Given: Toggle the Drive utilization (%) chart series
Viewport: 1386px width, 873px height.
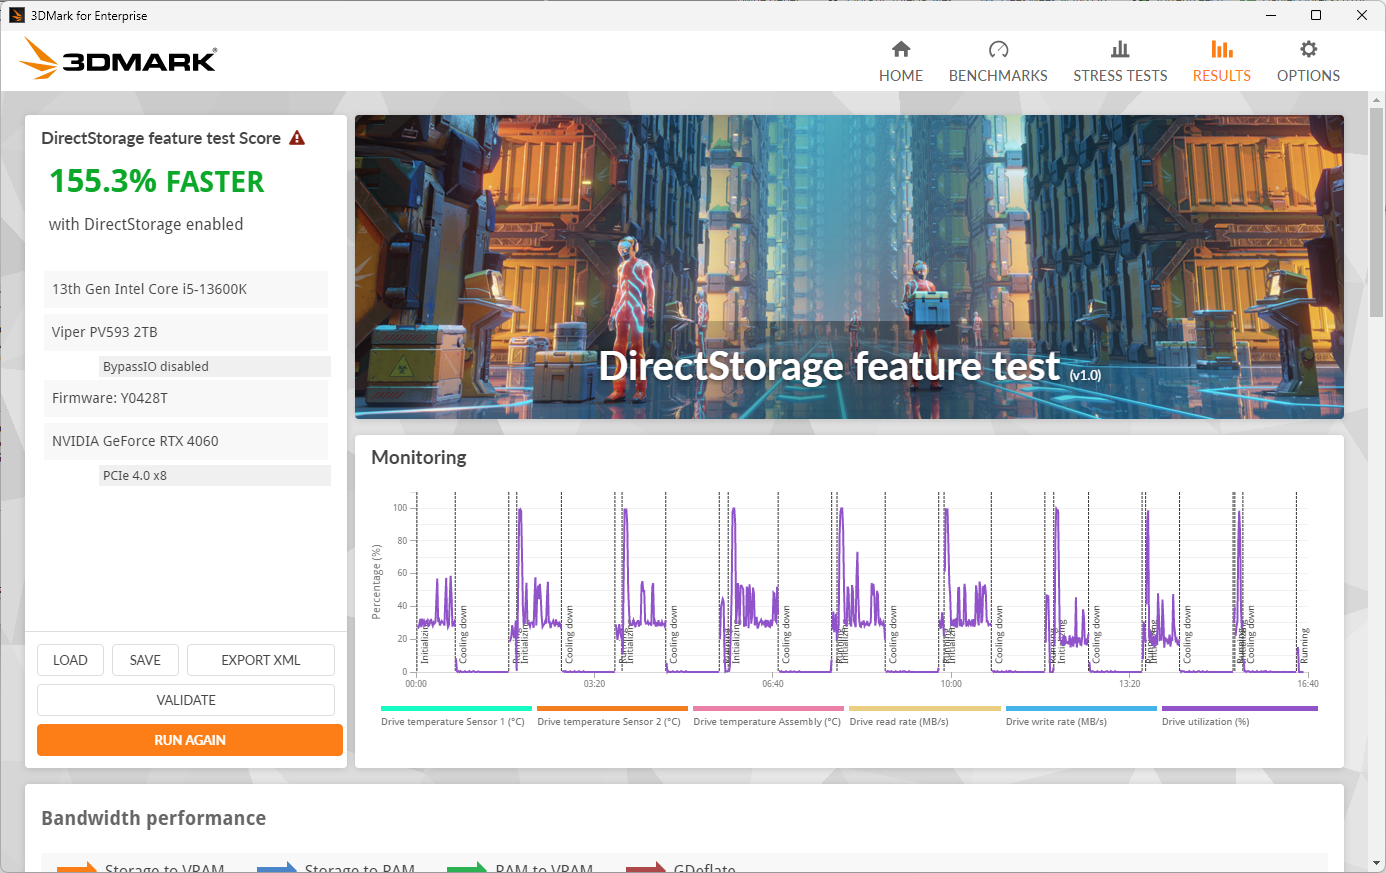Looking at the screenshot, I should coord(1205,721).
